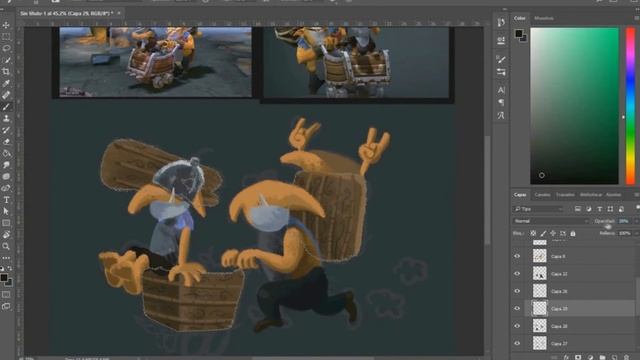Image resolution: width=640 pixels, height=360 pixels.
Task: Create a new layer
Action: click(614, 357)
